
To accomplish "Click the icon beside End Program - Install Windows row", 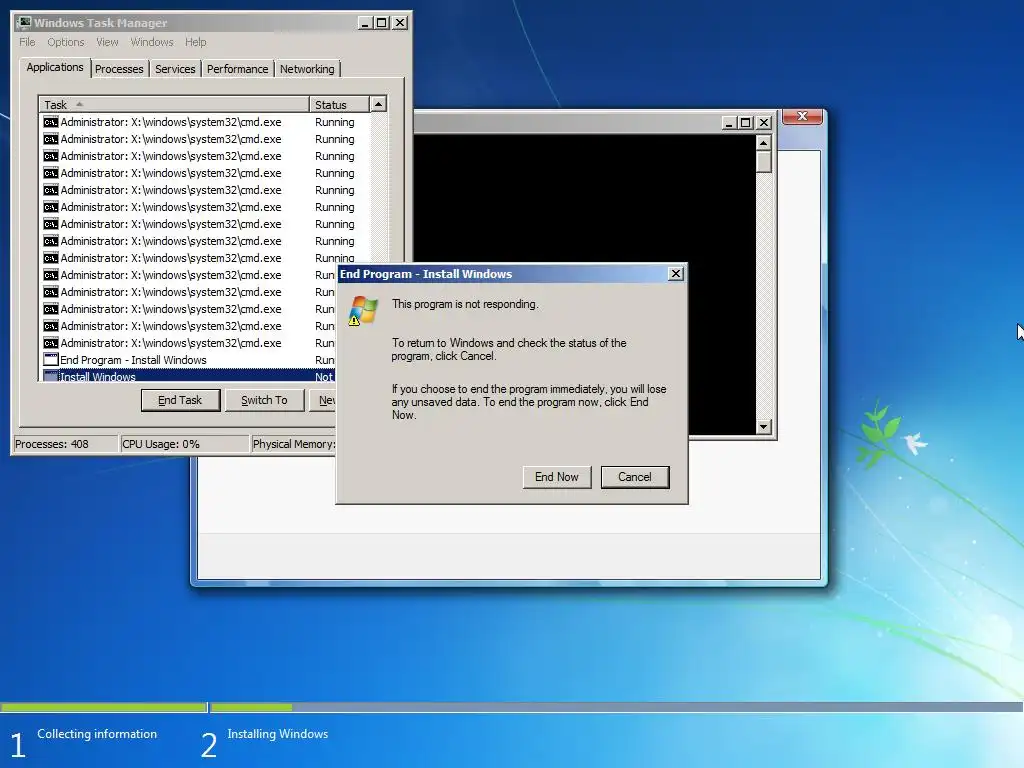I will [x=50, y=360].
